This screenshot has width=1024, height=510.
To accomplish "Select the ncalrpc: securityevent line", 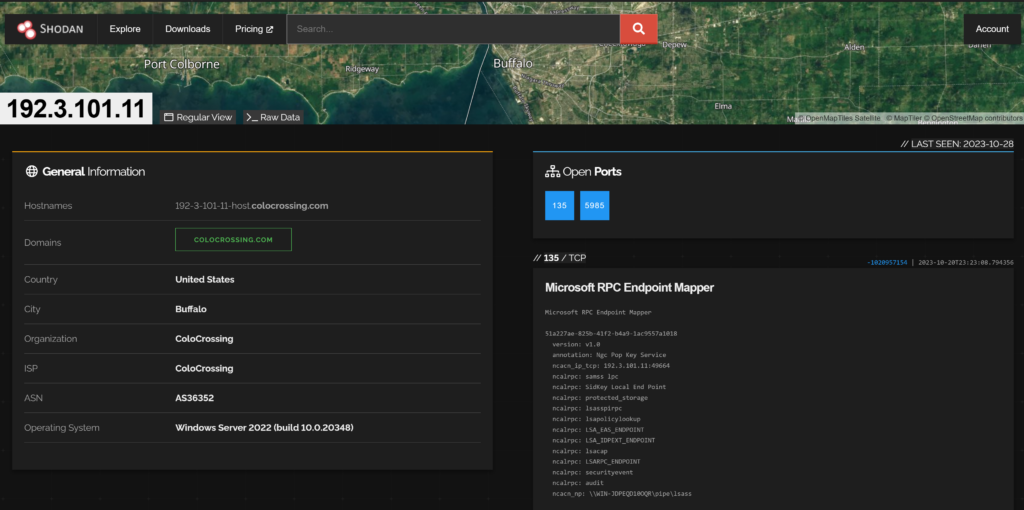I will pyautogui.click(x=592, y=472).
